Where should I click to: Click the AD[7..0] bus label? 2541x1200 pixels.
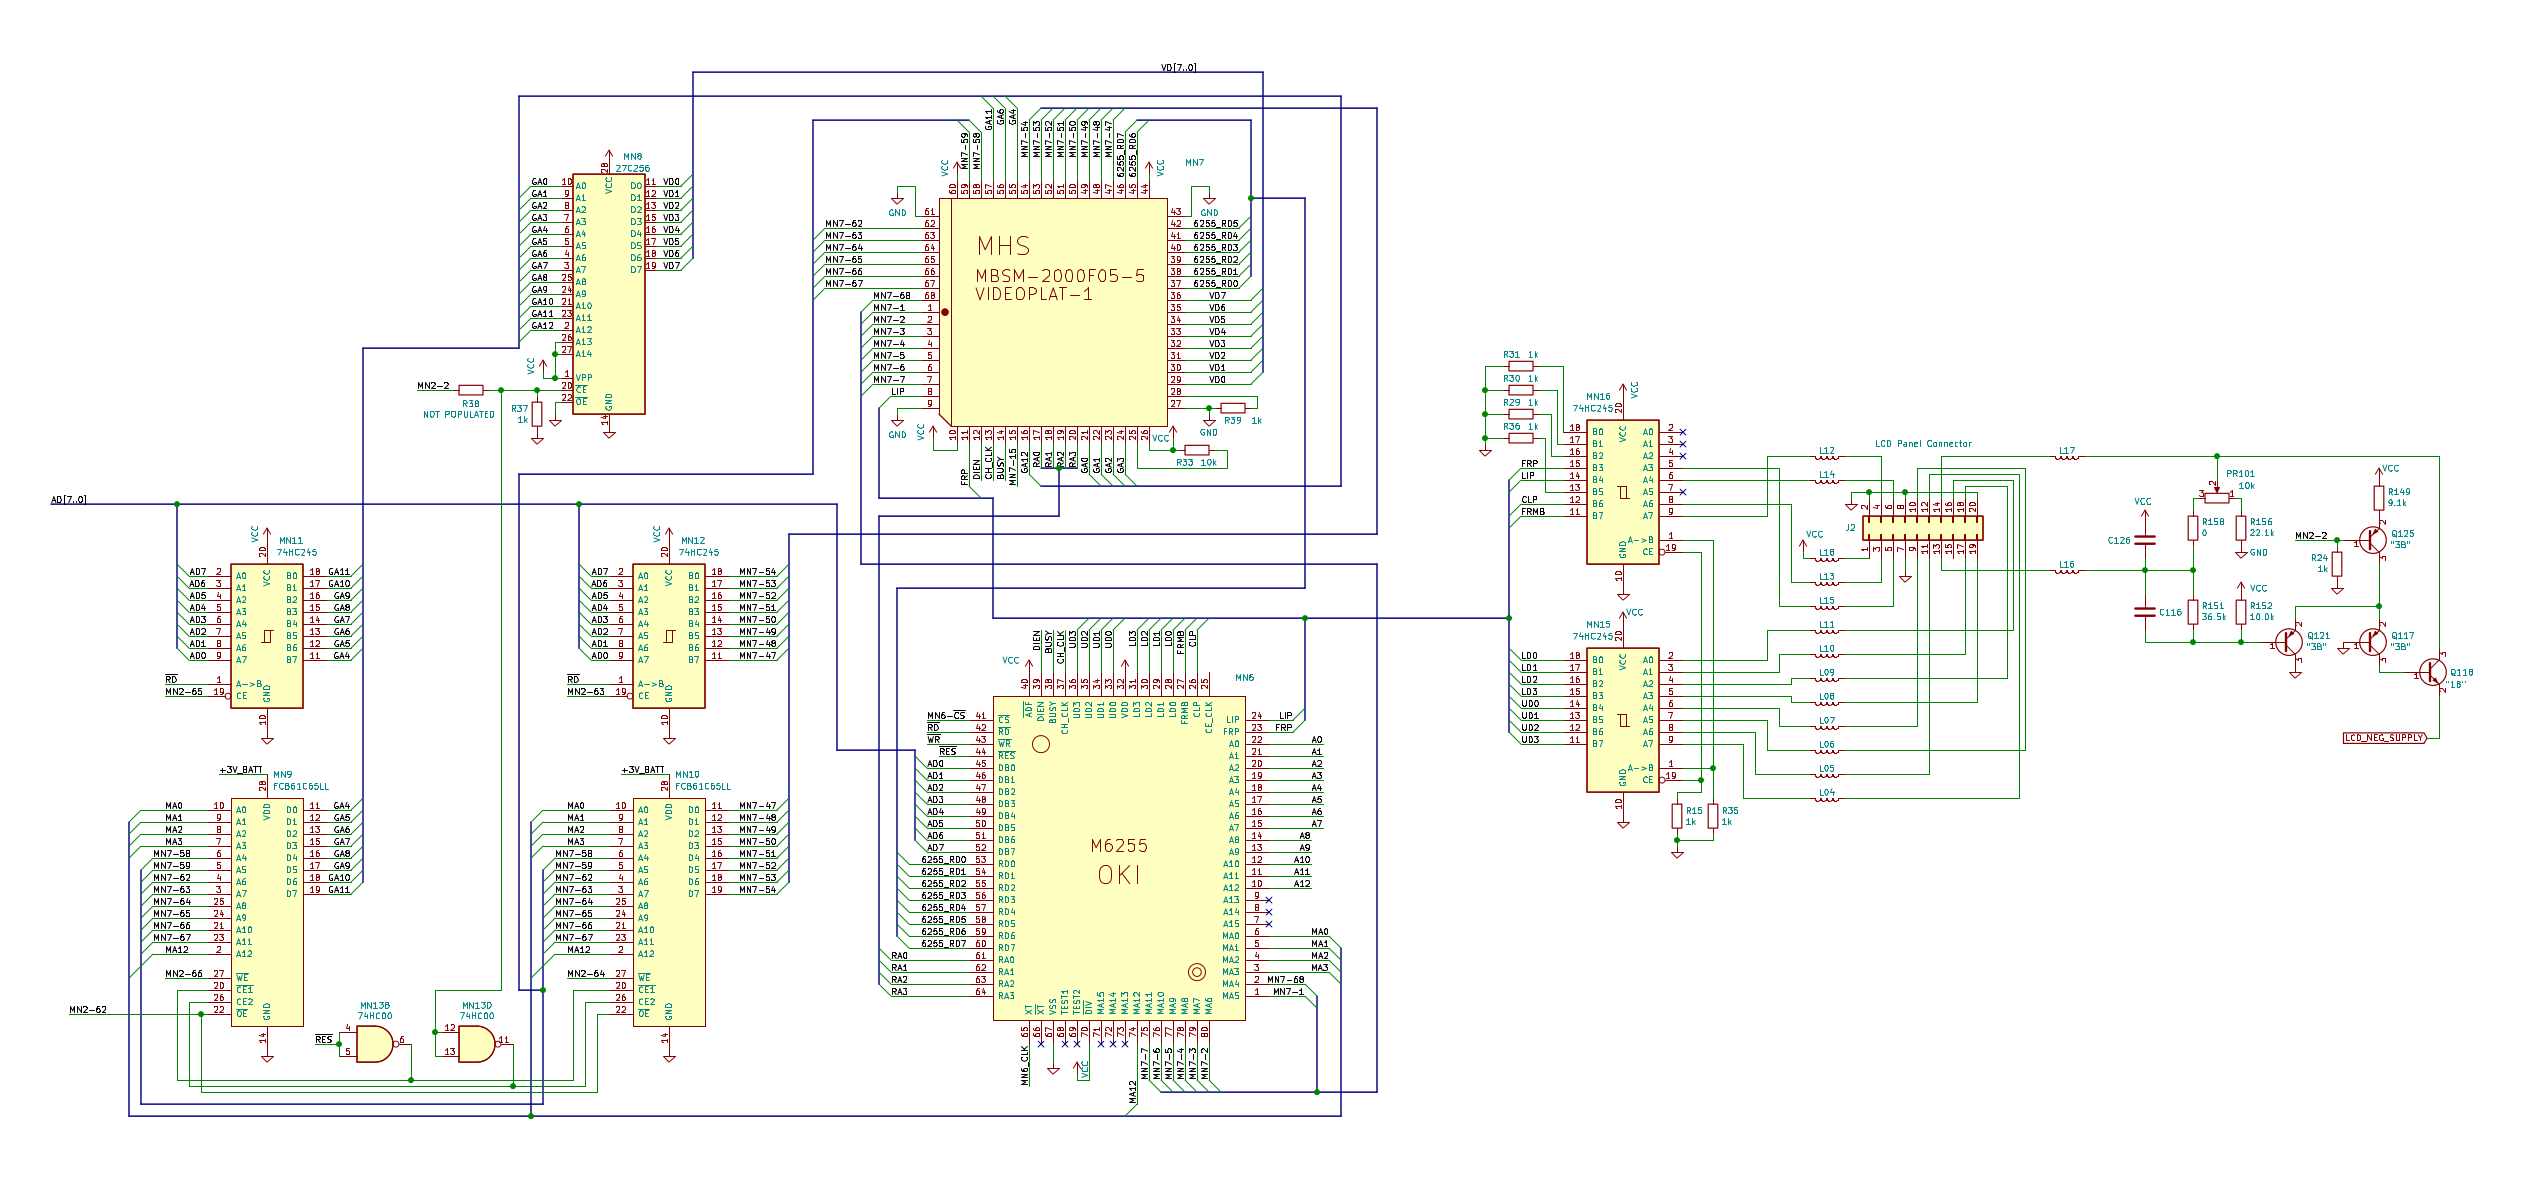[x=69, y=500]
